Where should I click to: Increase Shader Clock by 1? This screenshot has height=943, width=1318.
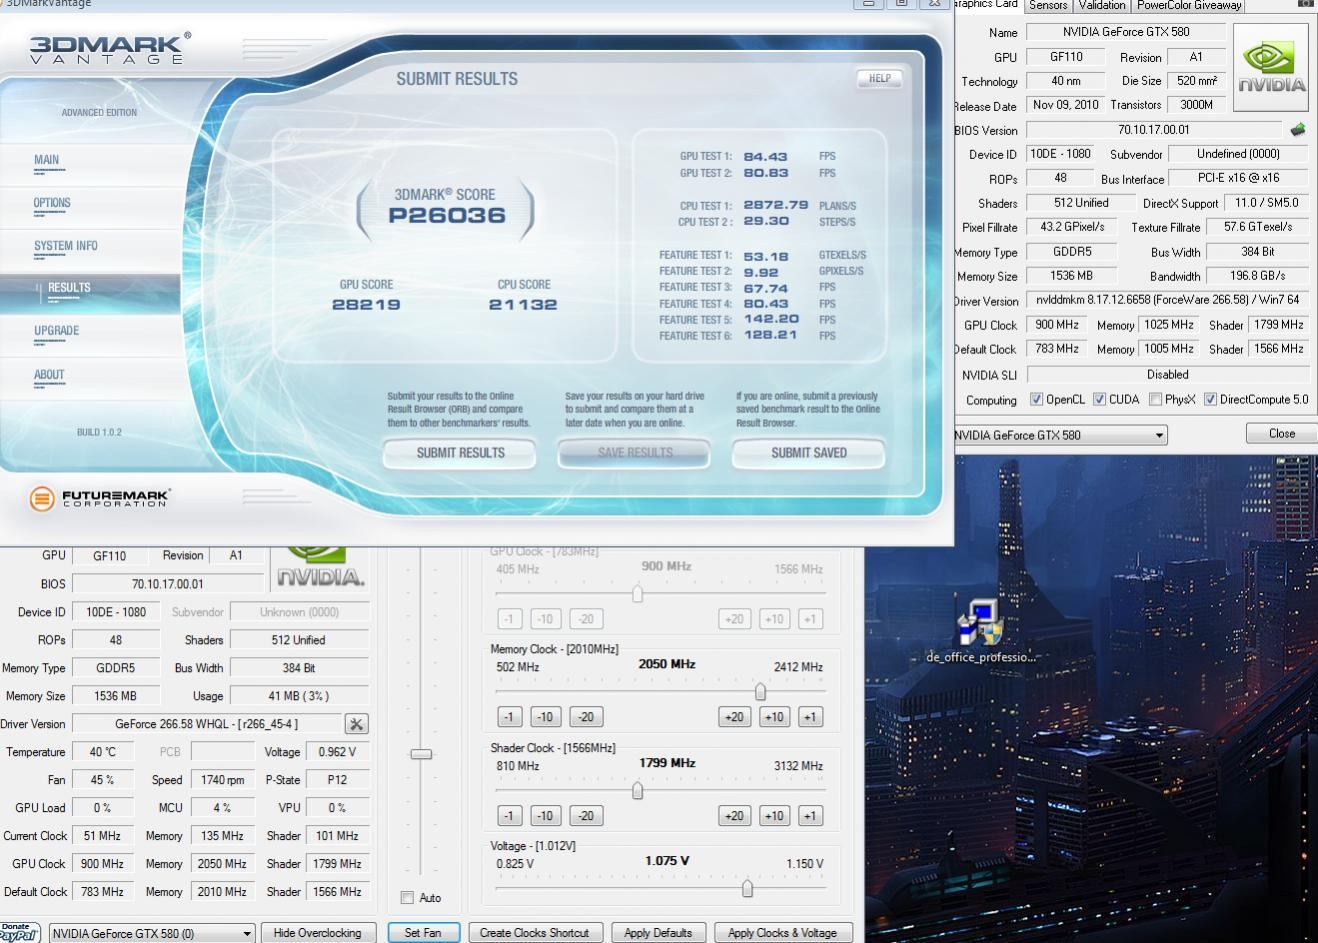(810, 815)
